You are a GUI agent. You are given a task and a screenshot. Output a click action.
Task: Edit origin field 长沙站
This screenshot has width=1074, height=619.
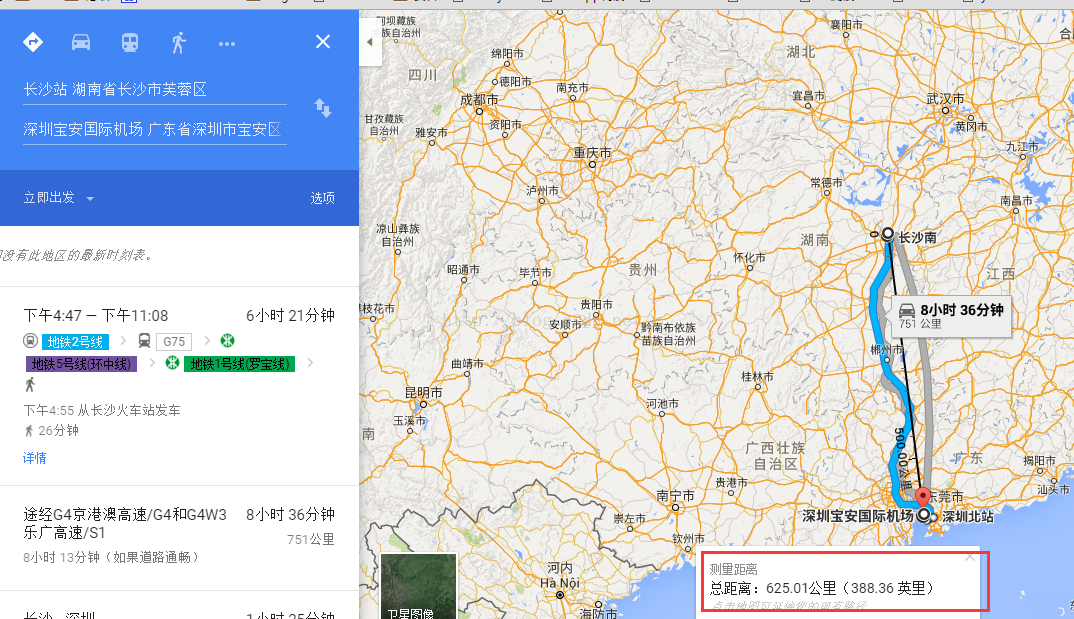point(155,90)
